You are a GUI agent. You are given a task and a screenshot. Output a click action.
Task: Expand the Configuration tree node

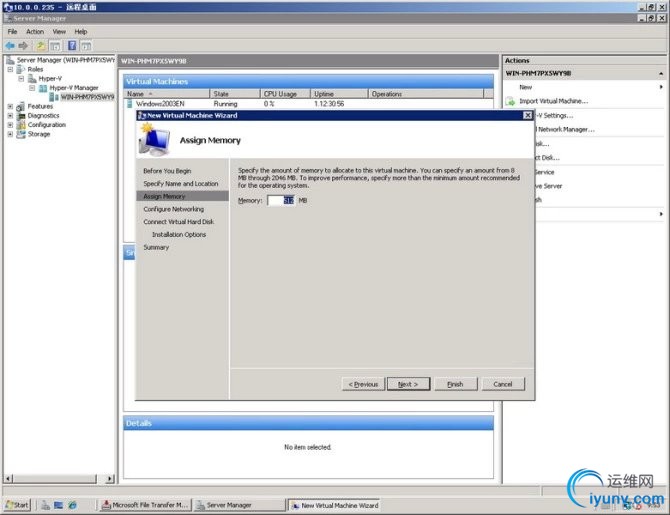click(x=10, y=125)
